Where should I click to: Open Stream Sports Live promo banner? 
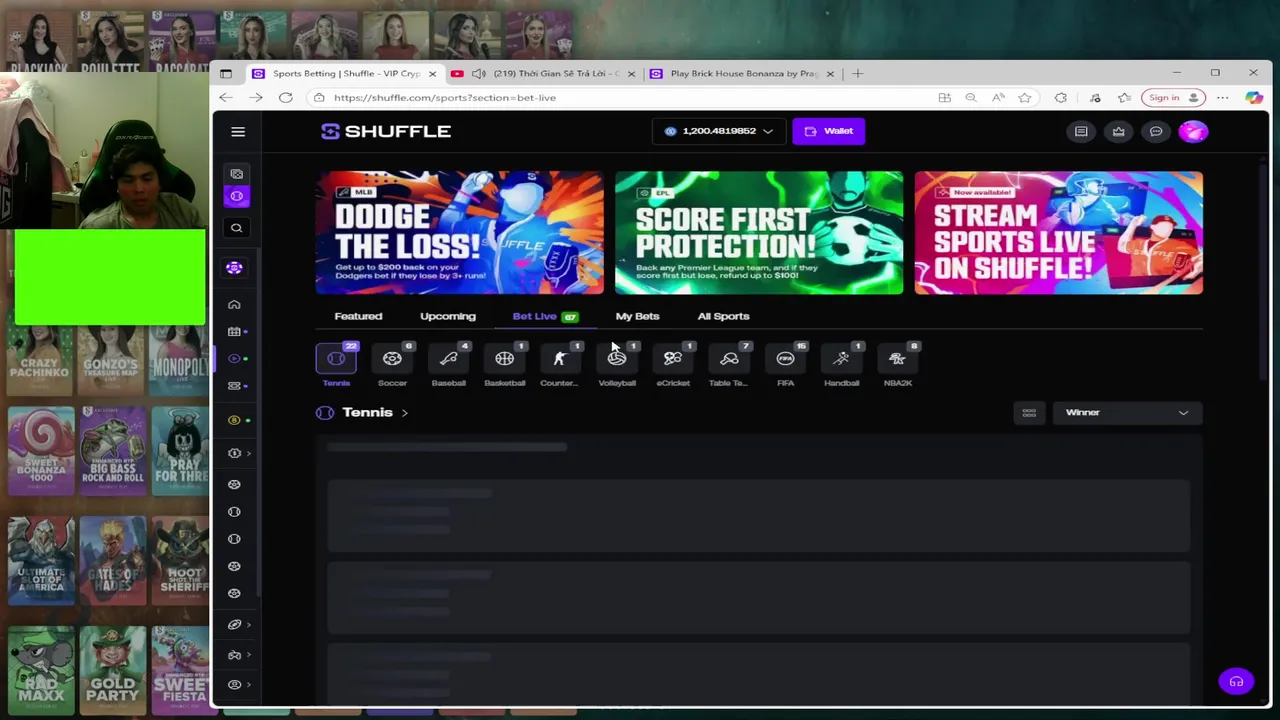(x=1058, y=232)
